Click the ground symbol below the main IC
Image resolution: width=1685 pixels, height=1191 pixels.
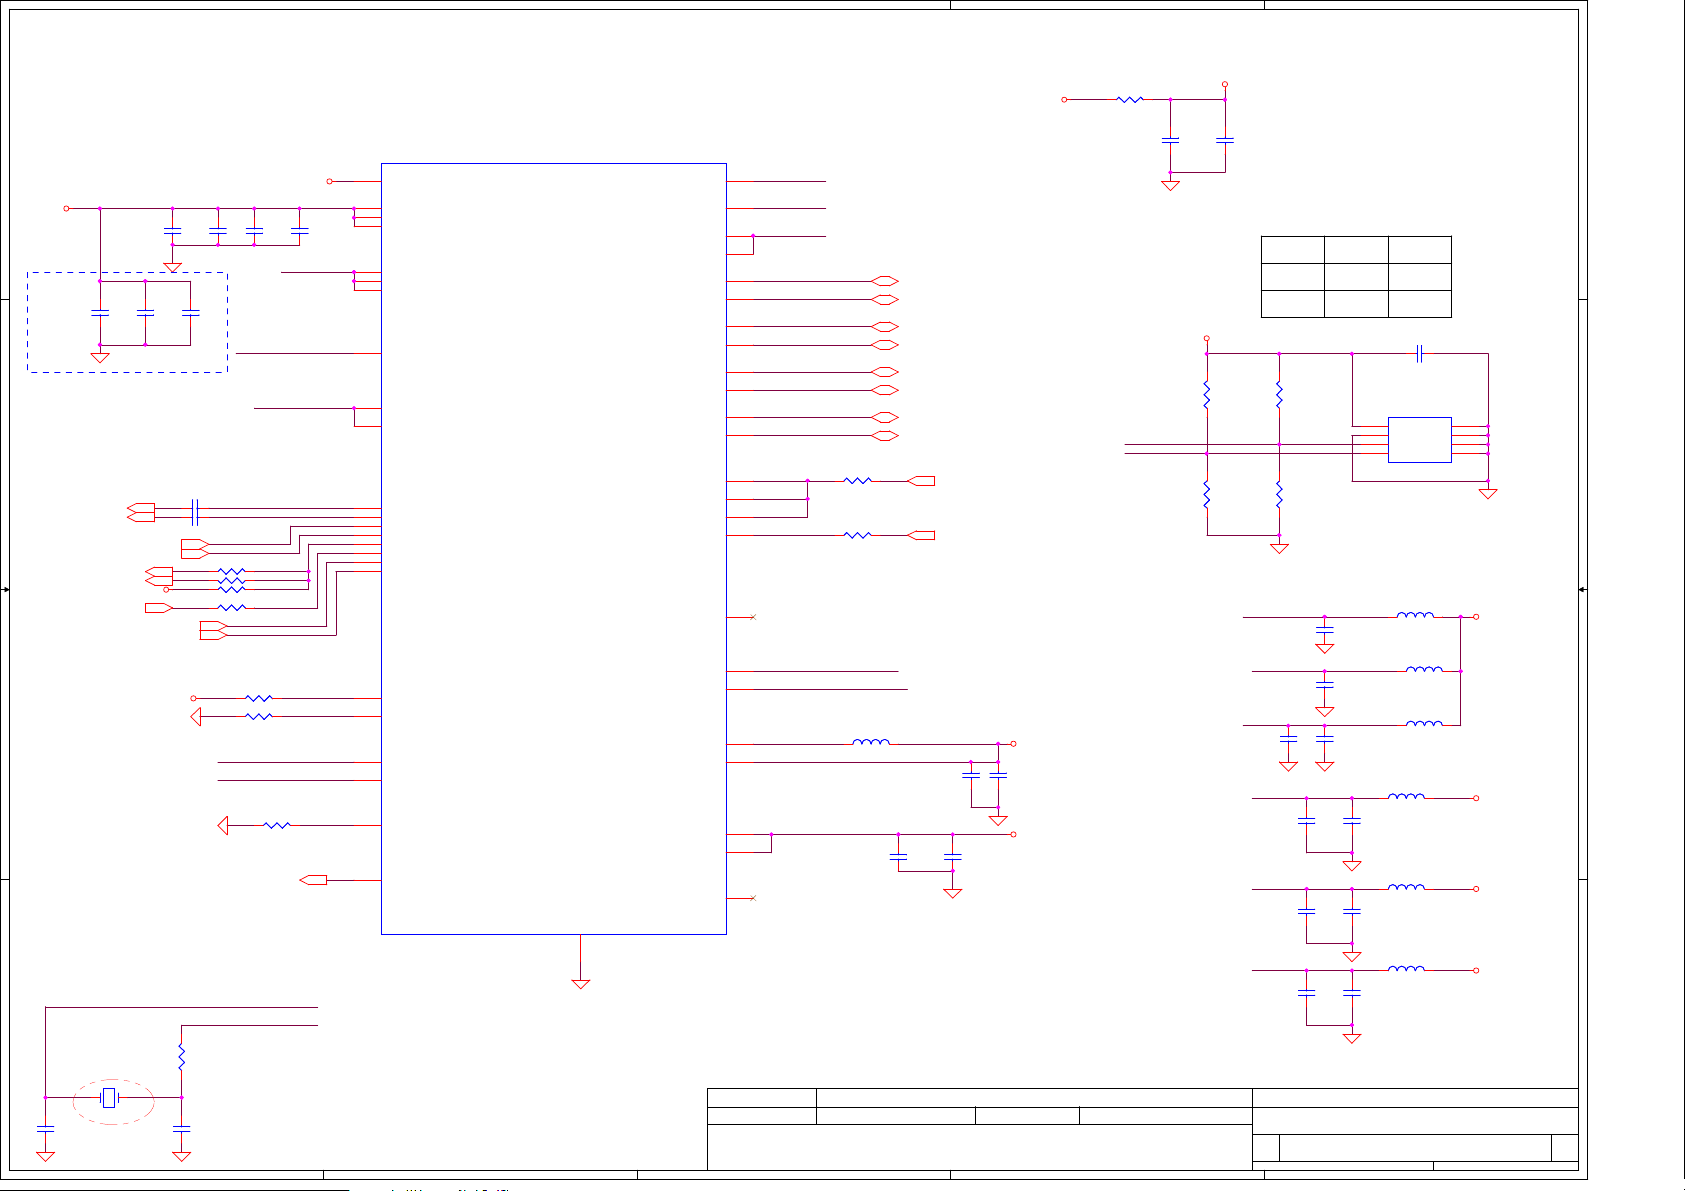[580, 983]
